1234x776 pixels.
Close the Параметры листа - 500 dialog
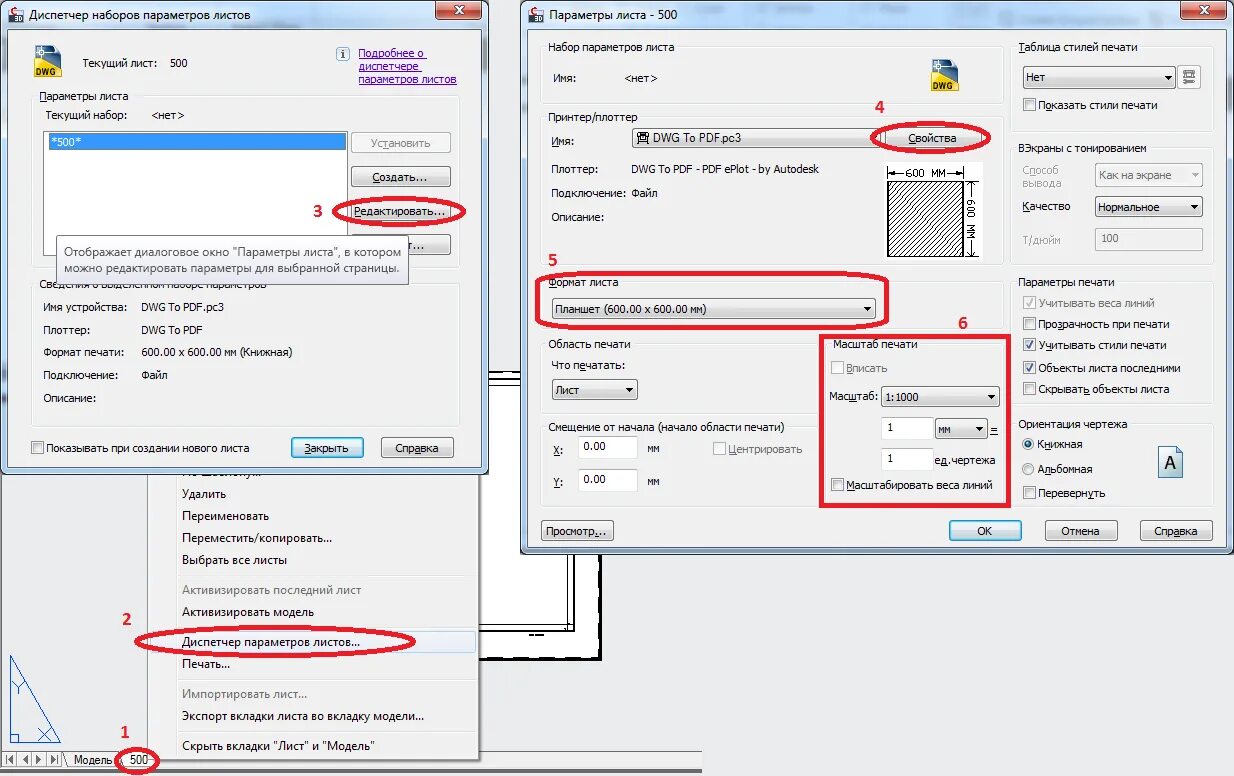[1202, 10]
